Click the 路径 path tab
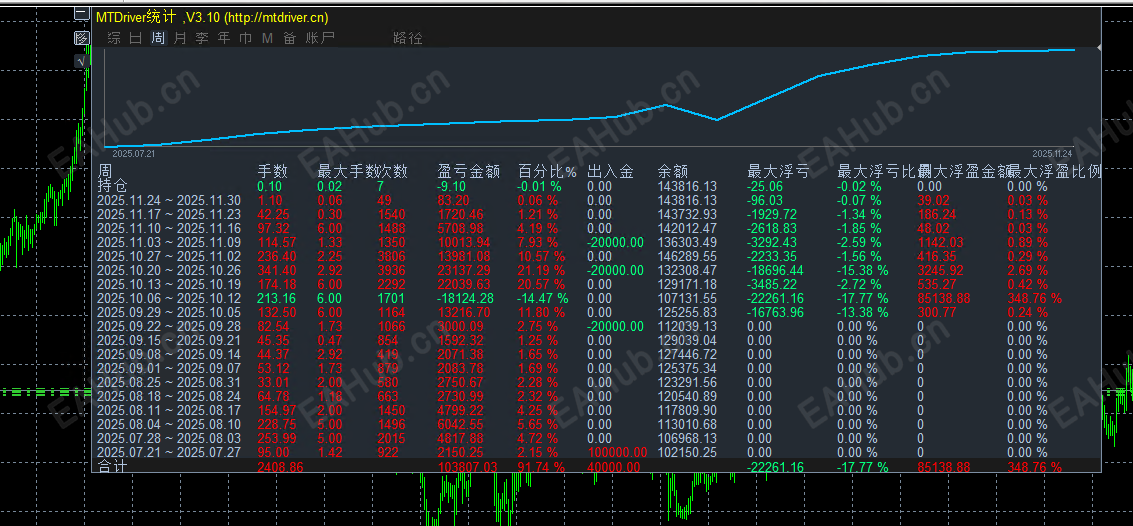The image size is (1133, 526). click(x=408, y=38)
